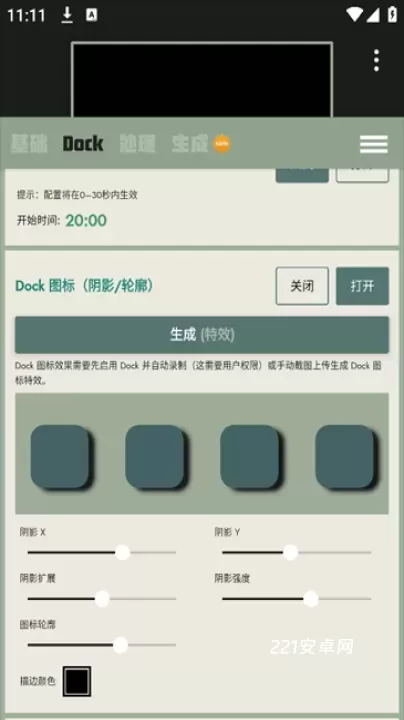Open the three-dot overflow menu
This screenshot has height=720, width=404.
(x=376, y=61)
